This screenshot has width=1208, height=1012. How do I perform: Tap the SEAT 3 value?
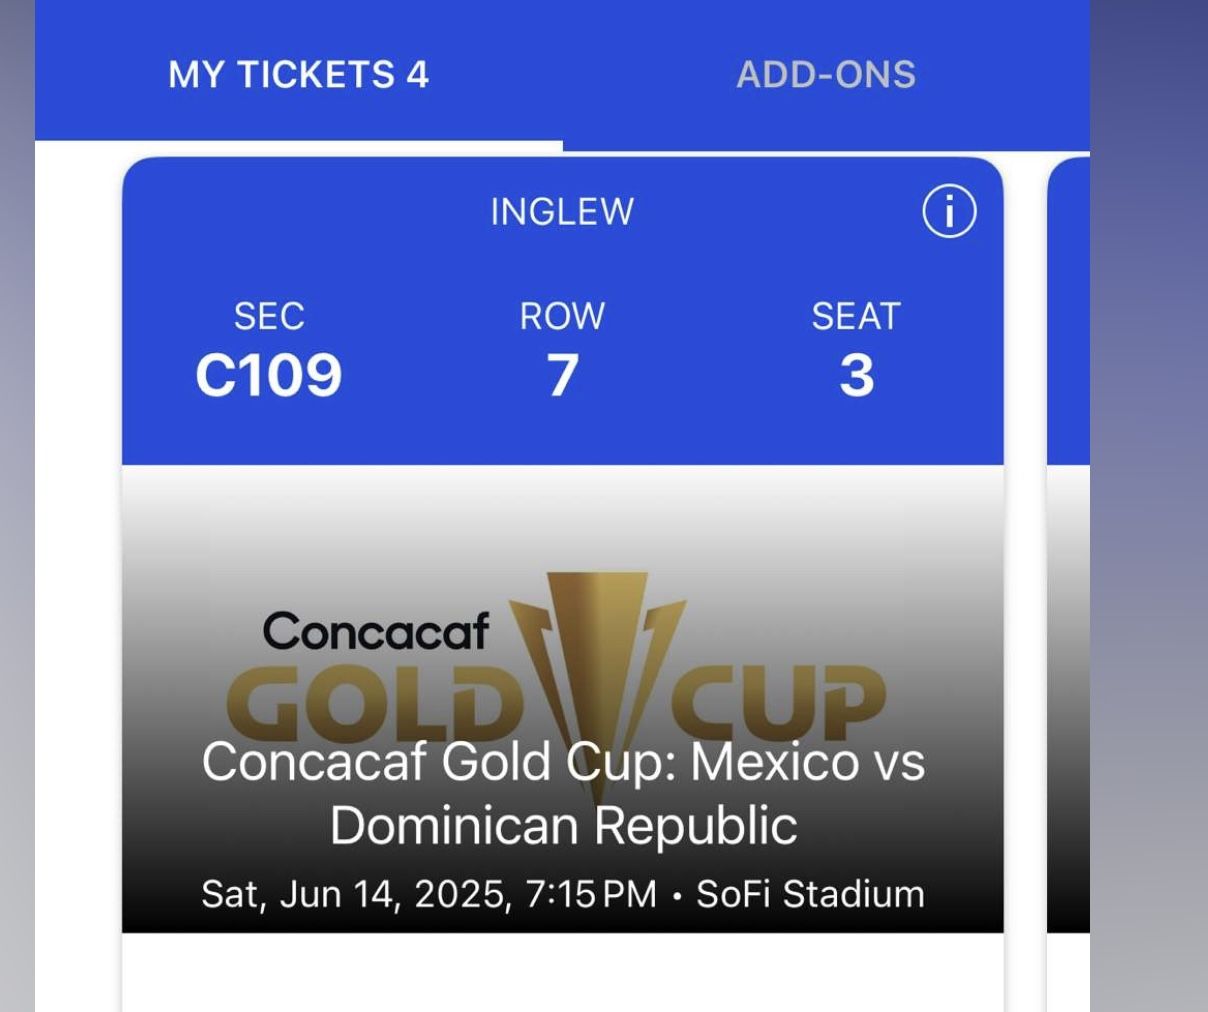click(x=856, y=375)
